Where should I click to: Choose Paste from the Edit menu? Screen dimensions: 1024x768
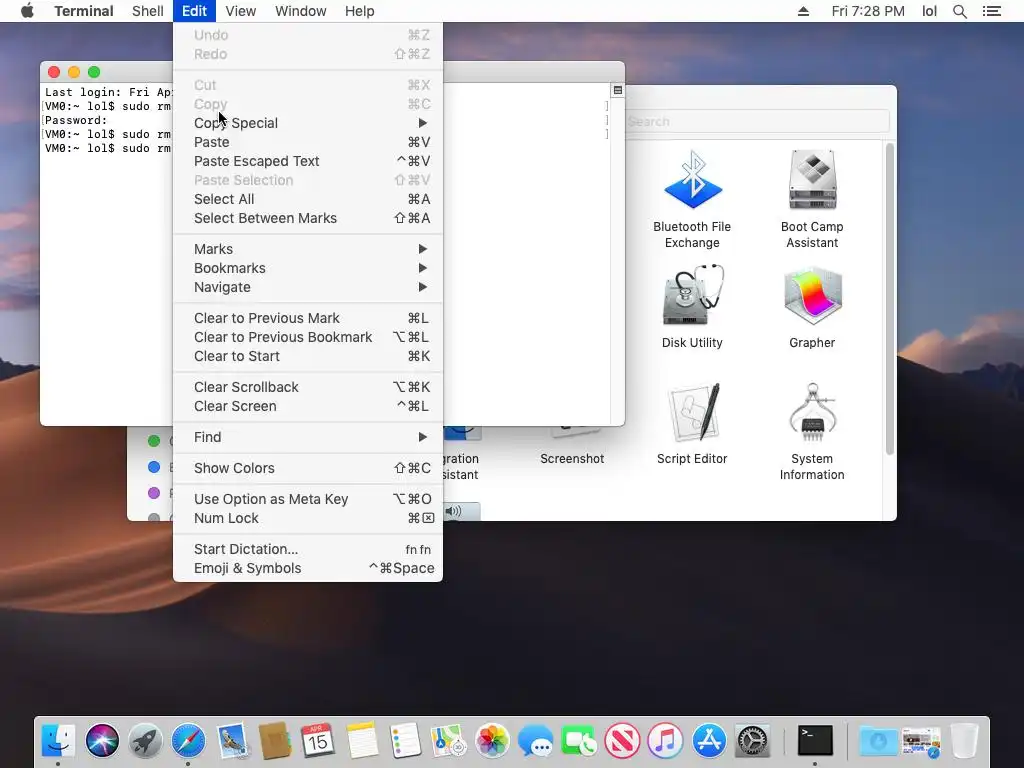[308, 142]
